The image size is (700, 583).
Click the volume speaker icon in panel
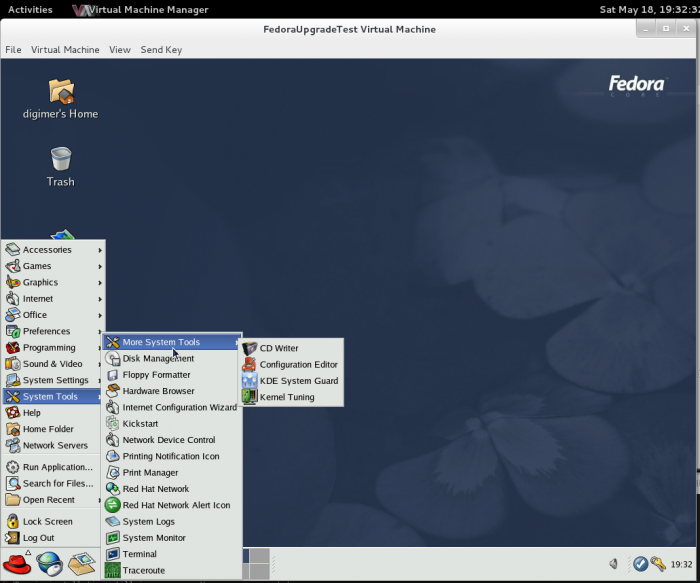pyautogui.click(x=614, y=564)
